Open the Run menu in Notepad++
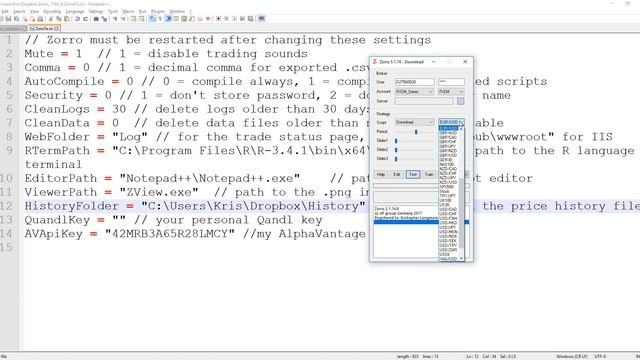Screen dimensions: 640x360 pos(142,11)
